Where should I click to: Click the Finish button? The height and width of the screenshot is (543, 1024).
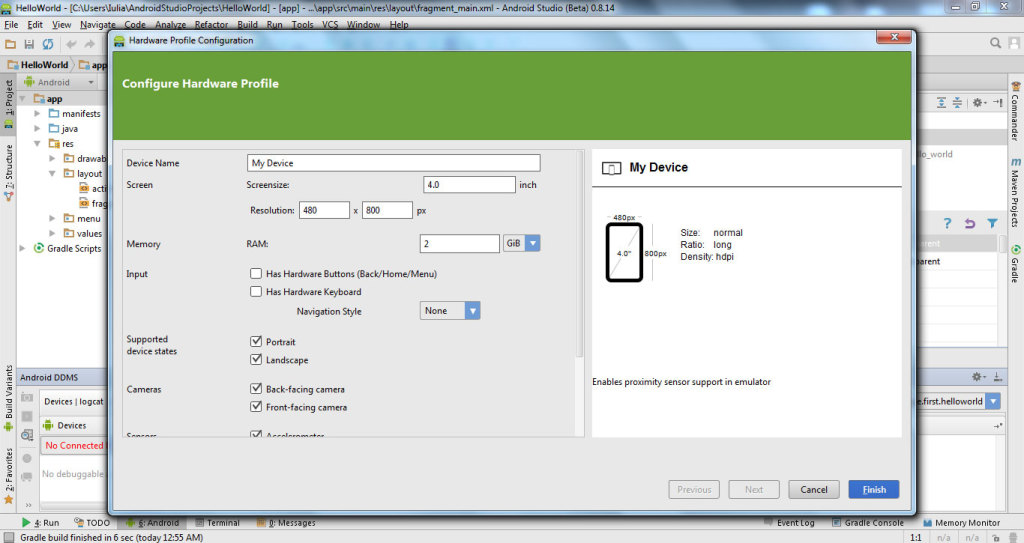pos(874,489)
